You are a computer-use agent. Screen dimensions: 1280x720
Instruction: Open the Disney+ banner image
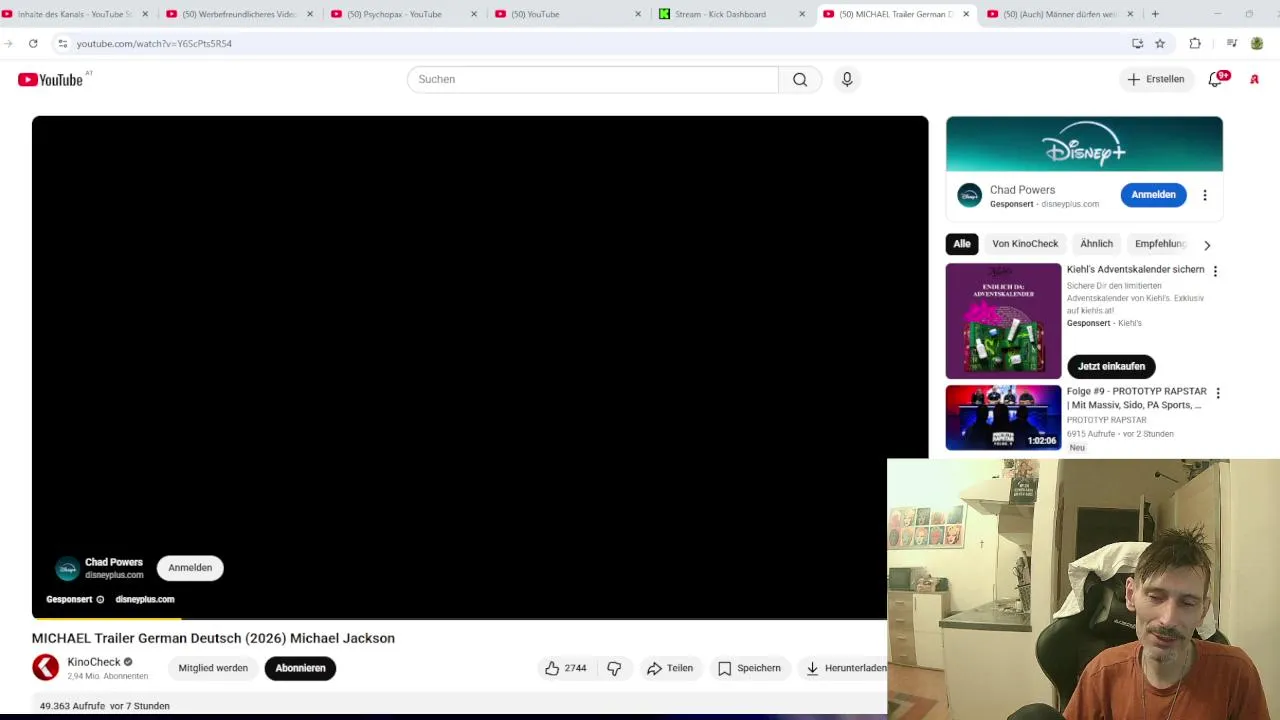tap(1084, 144)
